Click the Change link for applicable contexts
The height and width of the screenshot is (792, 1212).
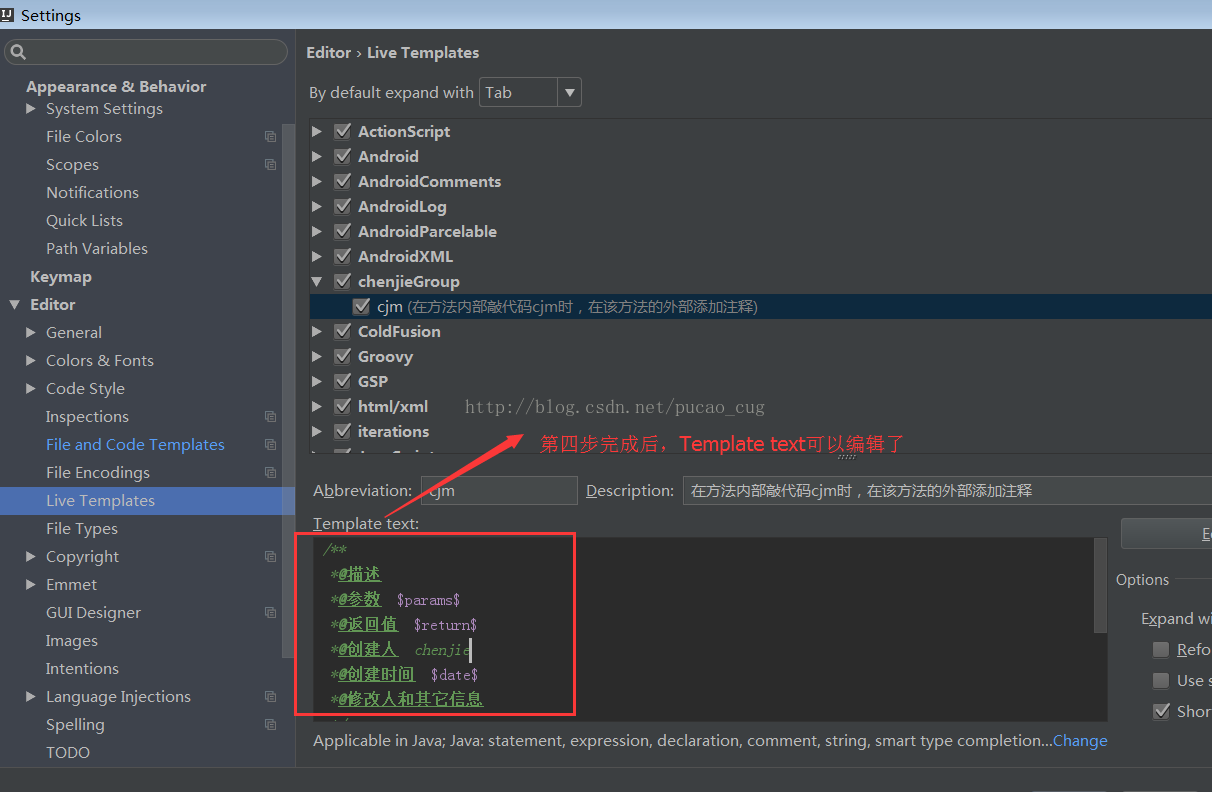pos(1080,740)
